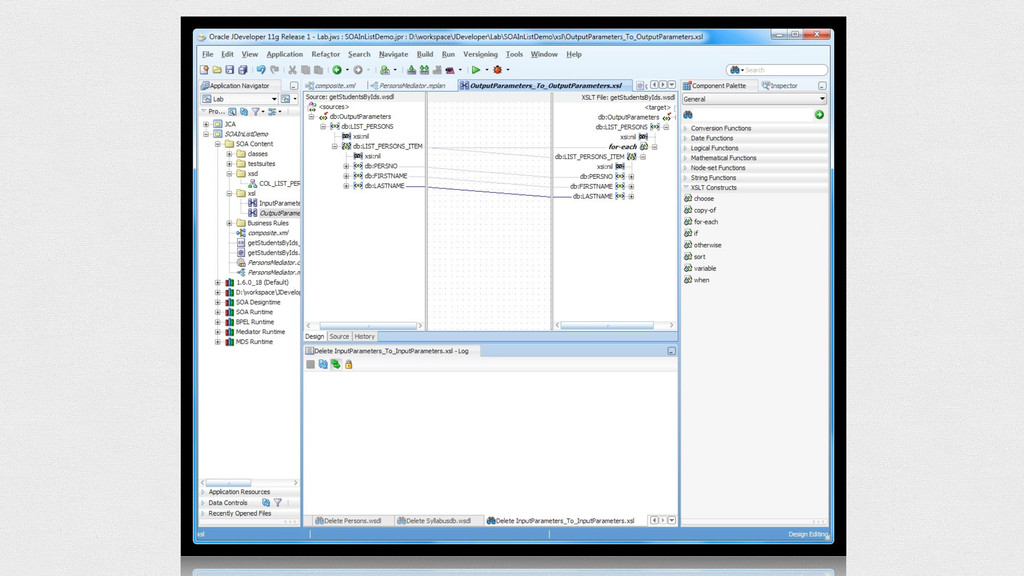Click the source pane horizontal scrollbar
Viewport: 1024px width, 576px height.
368,326
